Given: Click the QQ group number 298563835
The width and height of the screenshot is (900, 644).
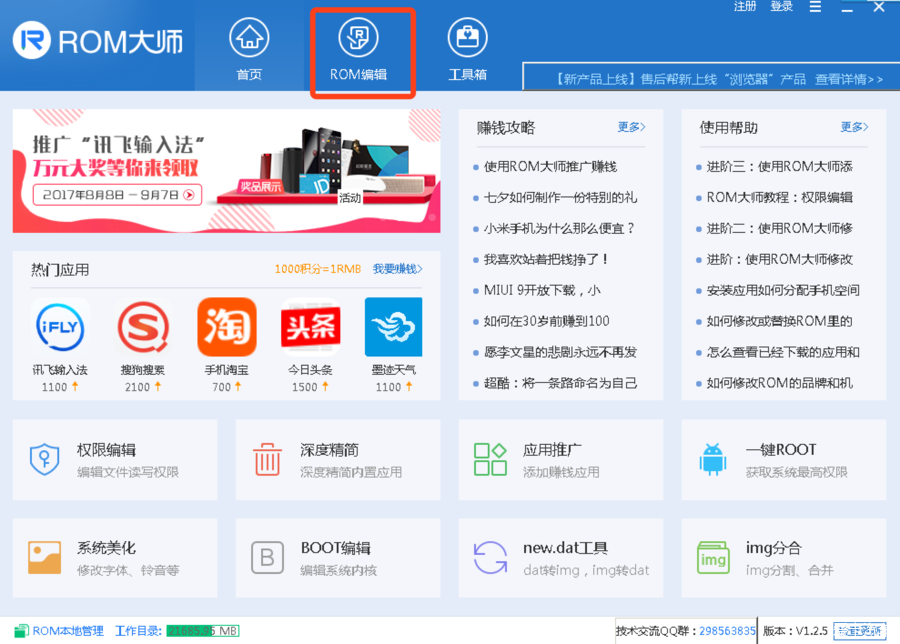Looking at the screenshot, I should [727, 631].
